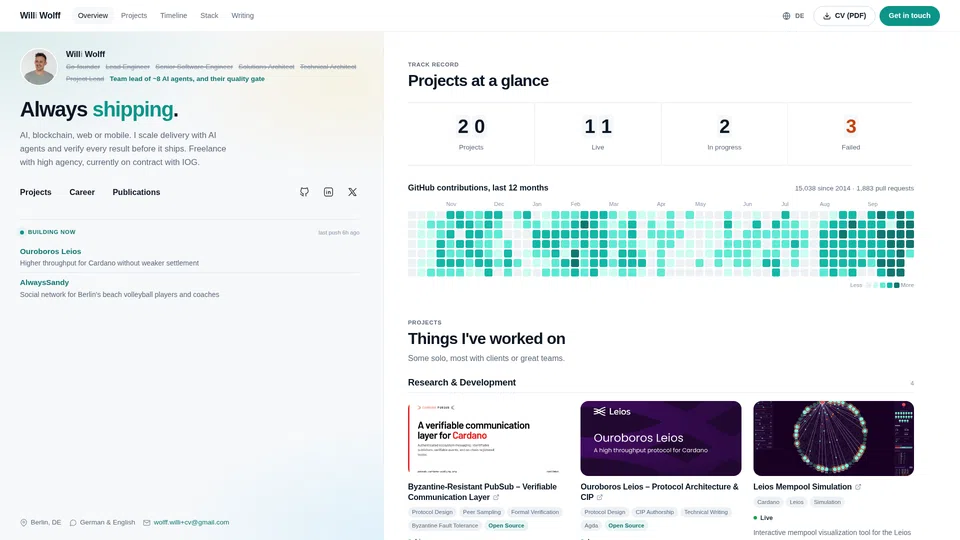Open the LinkedIn profile icon
Viewport: 960px width, 540px height.
(x=328, y=192)
